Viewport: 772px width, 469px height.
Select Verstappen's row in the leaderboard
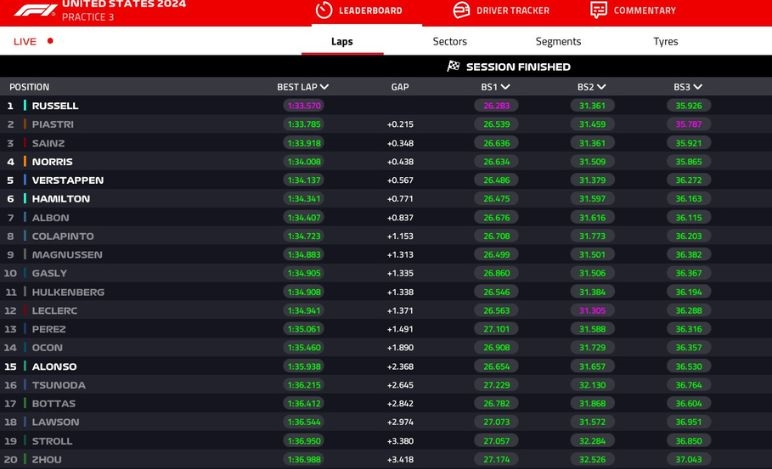pyautogui.click(x=68, y=180)
